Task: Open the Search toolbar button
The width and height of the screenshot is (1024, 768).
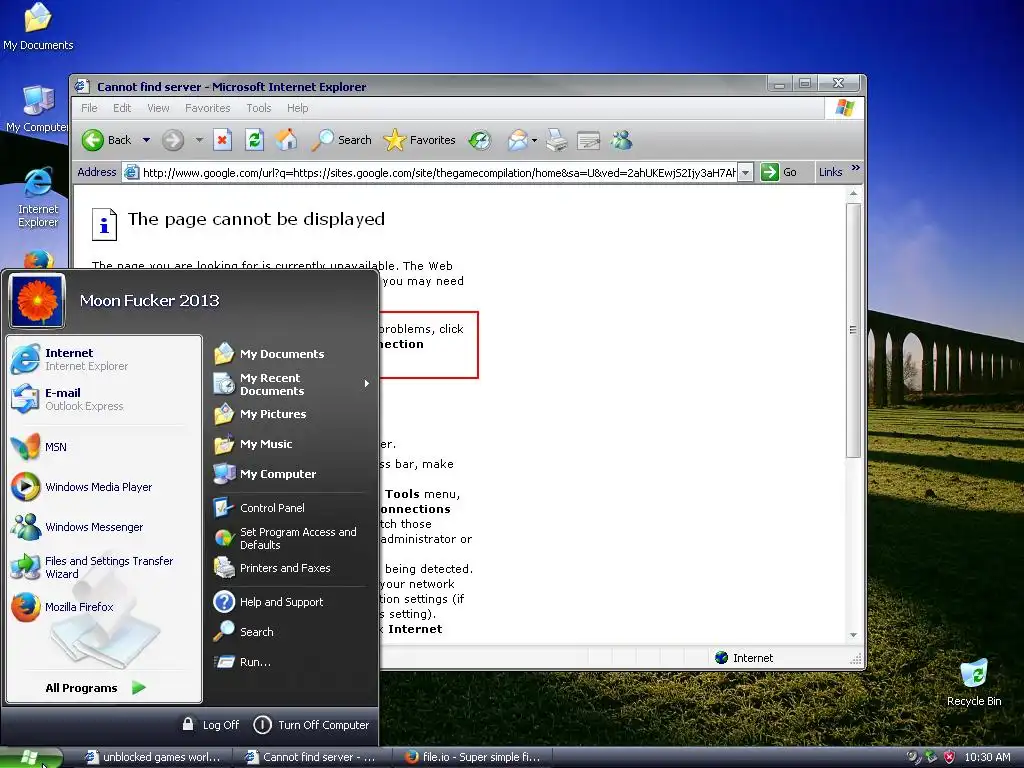Action: coord(341,140)
